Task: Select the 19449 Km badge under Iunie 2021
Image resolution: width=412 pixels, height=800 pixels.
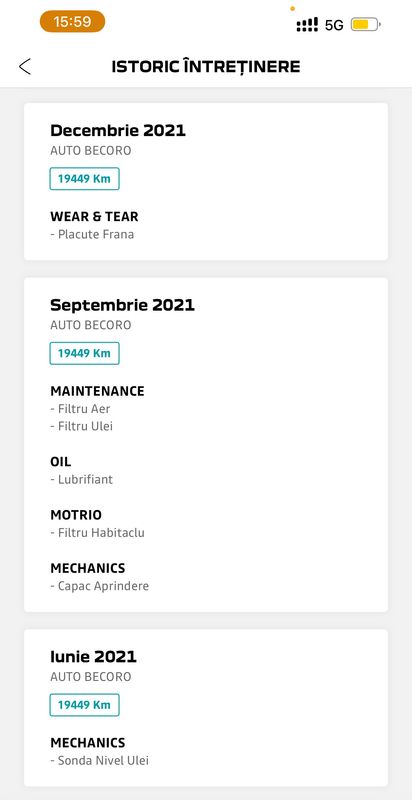Action: click(x=85, y=705)
